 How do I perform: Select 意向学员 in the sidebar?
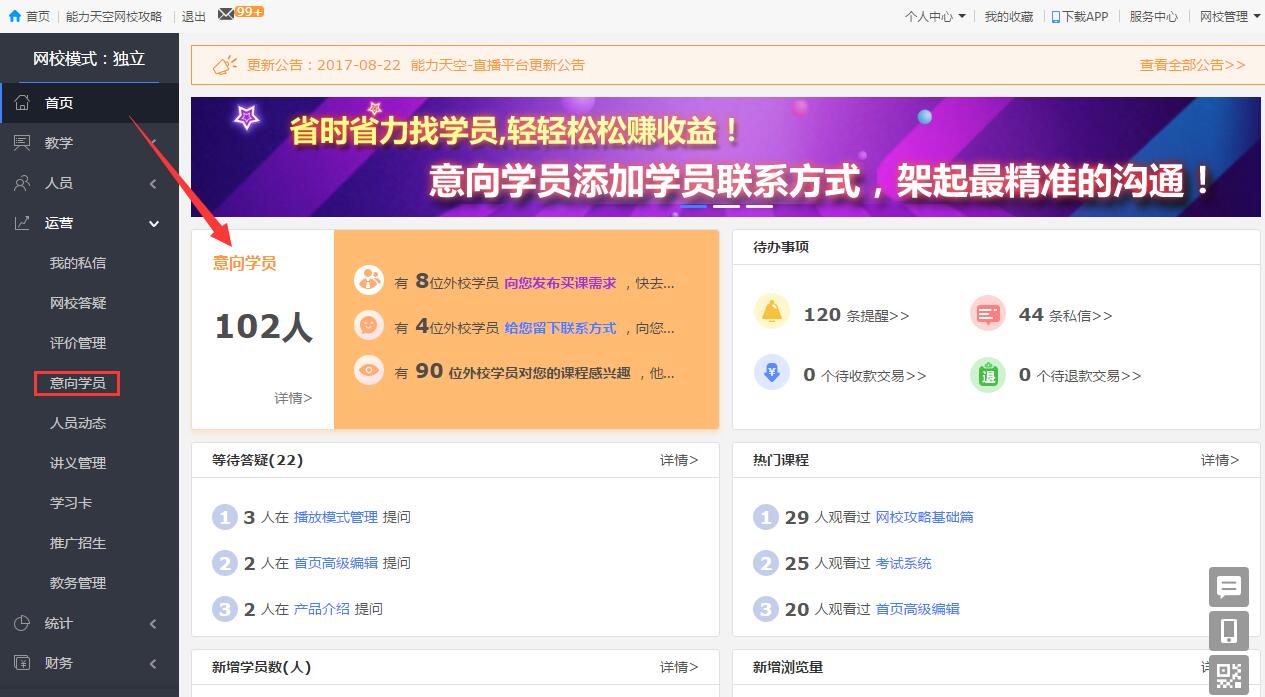pyautogui.click(x=77, y=383)
